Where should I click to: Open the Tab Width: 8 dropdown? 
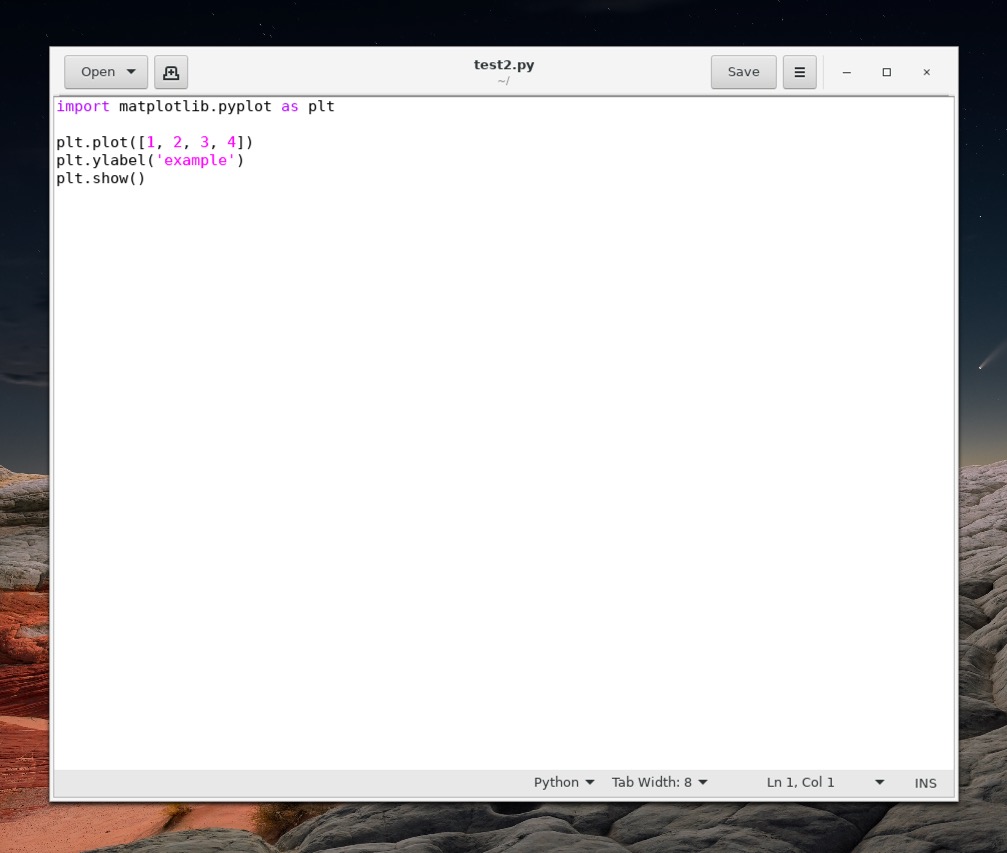[x=659, y=782]
